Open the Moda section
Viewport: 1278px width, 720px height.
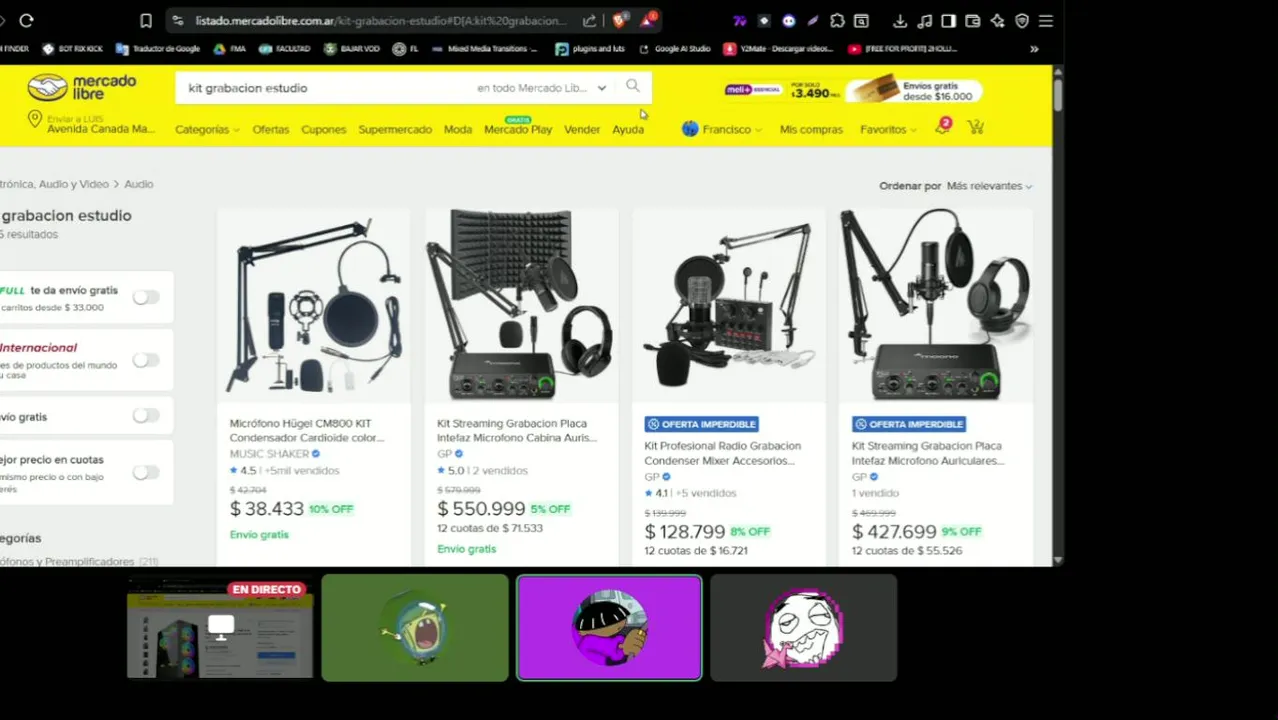point(458,129)
